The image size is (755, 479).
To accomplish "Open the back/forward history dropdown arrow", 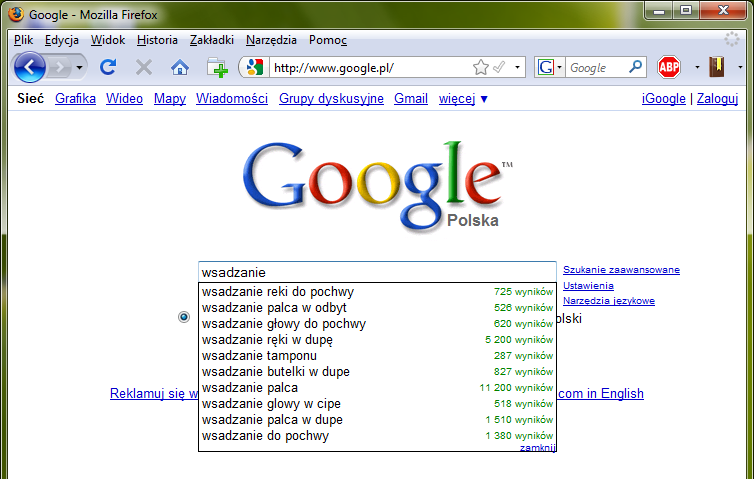I will 79,67.
